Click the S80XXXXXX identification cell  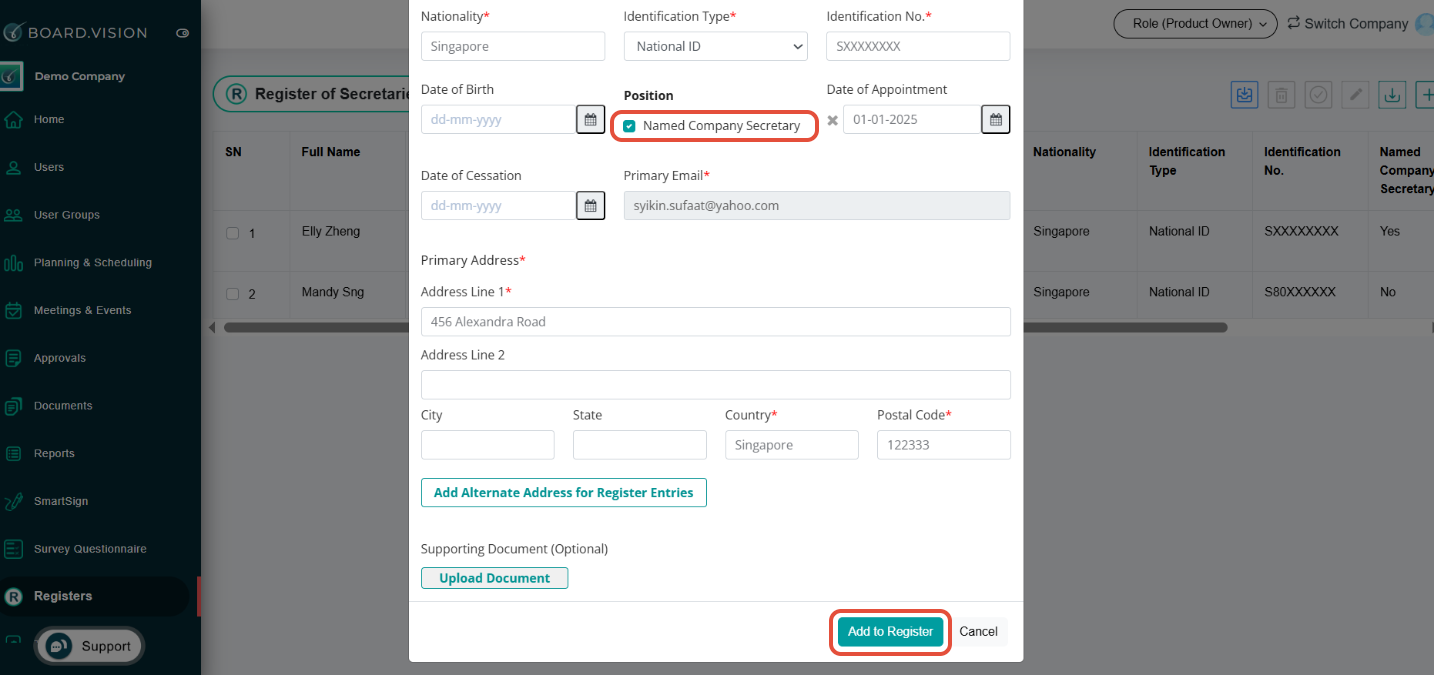click(x=1300, y=292)
